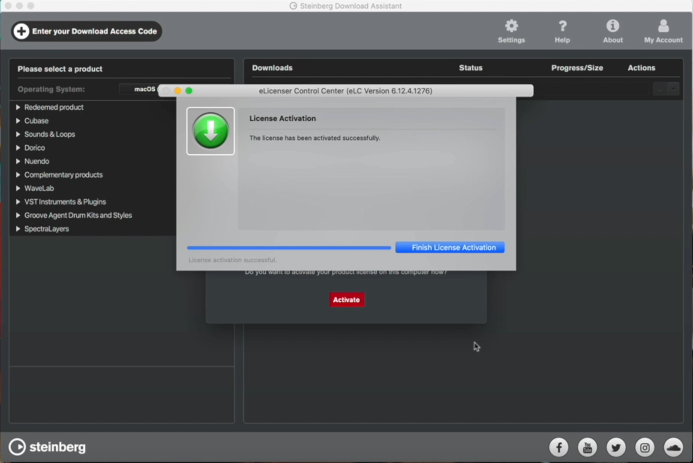Click the Please select a product heading
The height and width of the screenshot is (463, 693).
click(x=60, y=69)
